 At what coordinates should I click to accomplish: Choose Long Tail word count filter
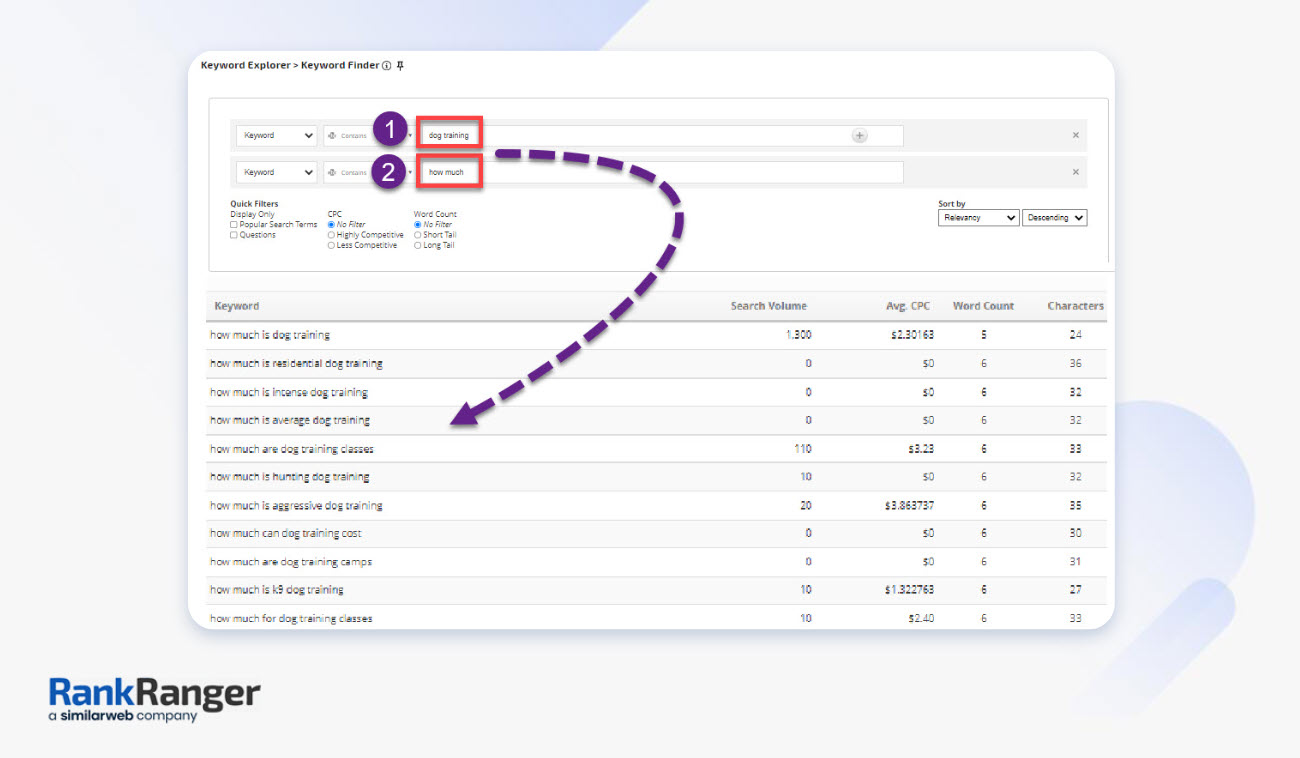click(x=418, y=245)
